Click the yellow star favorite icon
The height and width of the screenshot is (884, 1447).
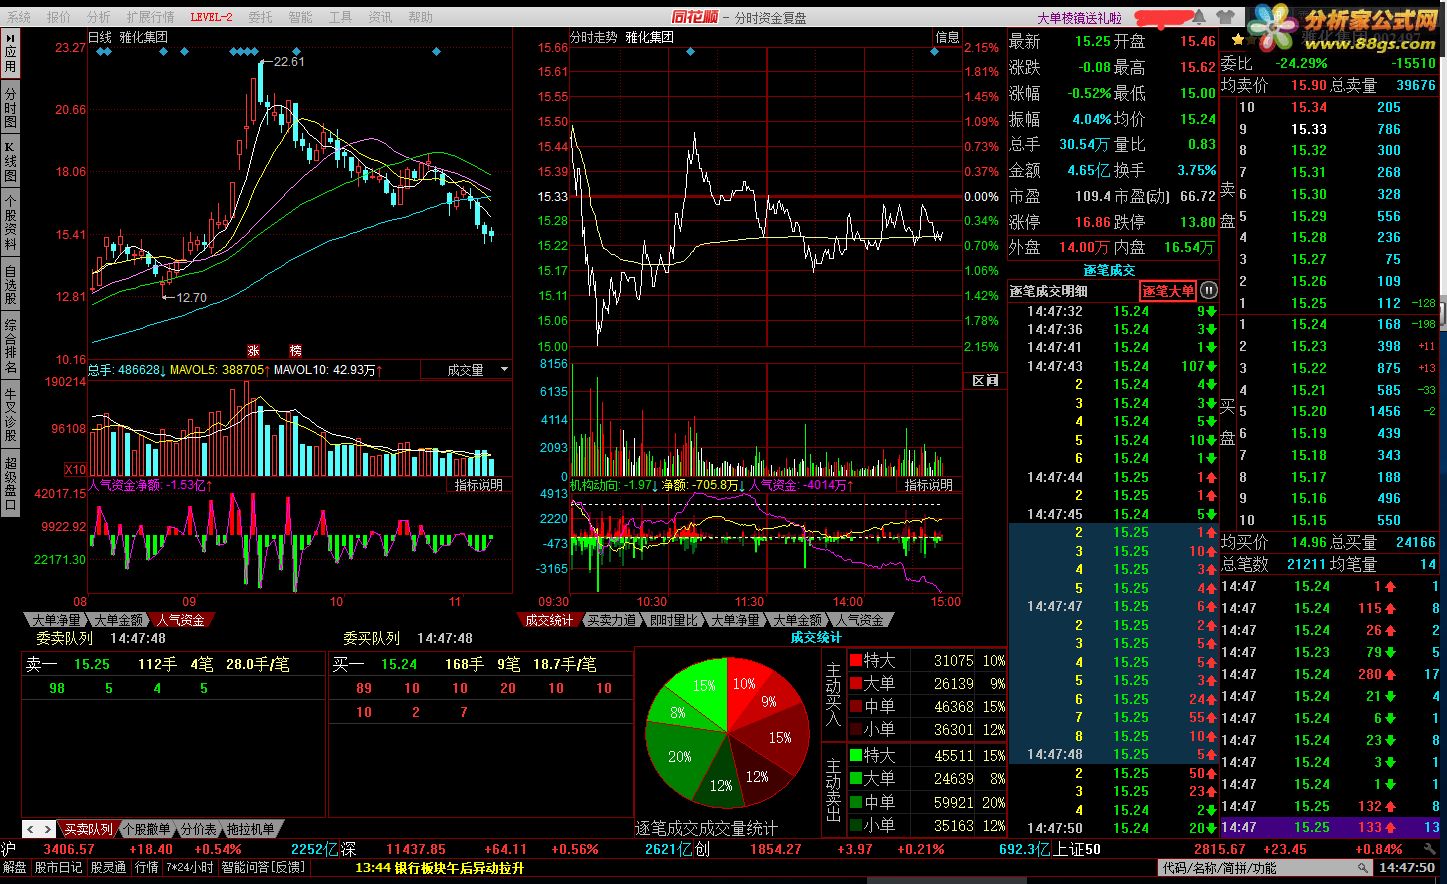pos(1238,40)
